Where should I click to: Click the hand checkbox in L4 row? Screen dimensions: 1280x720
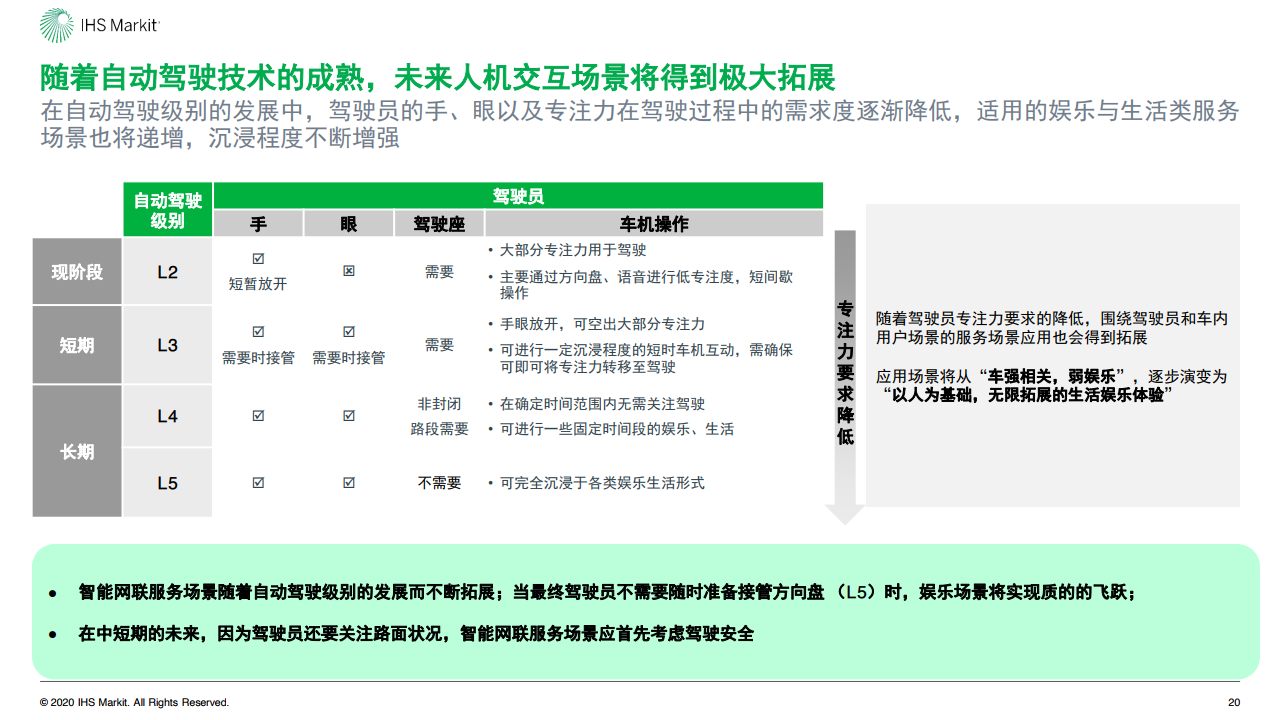(x=258, y=416)
